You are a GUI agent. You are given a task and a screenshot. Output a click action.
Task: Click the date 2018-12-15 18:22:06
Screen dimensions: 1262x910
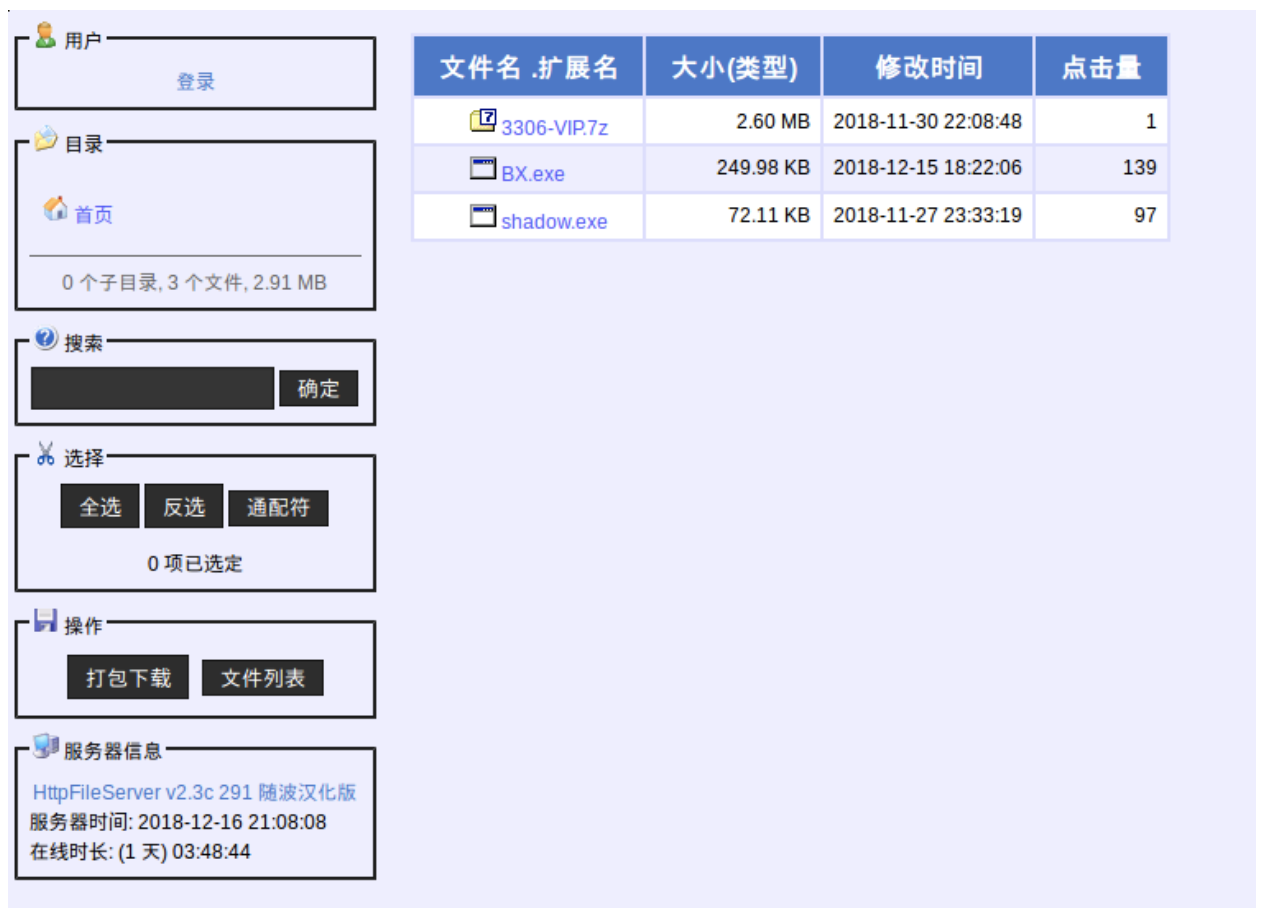(928, 167)
